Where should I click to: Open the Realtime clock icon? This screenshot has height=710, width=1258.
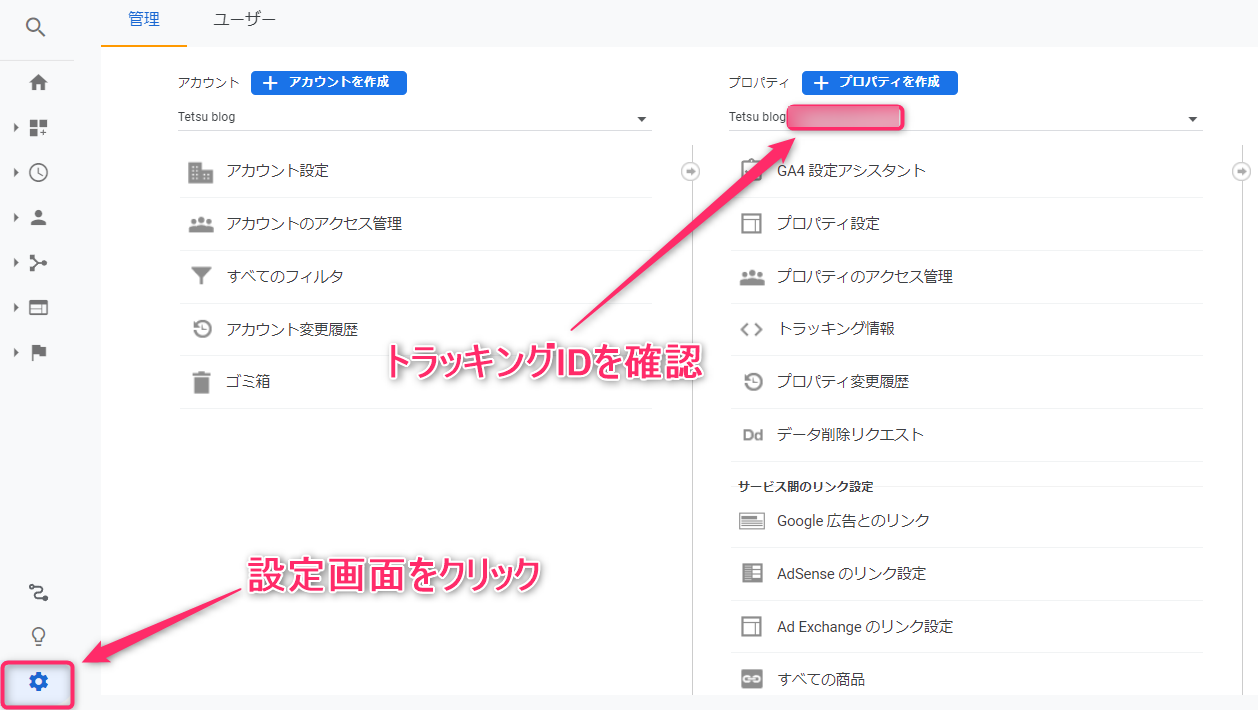37,172
